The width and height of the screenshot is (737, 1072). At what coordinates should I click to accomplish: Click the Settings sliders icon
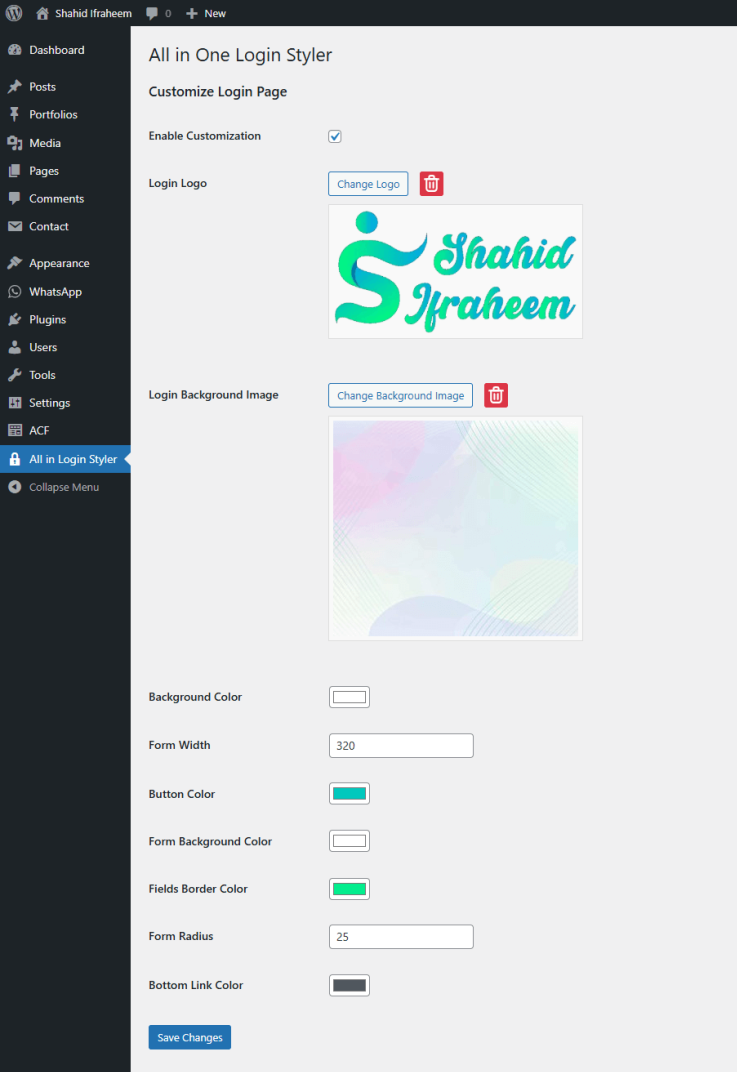[x=15, y=403]
